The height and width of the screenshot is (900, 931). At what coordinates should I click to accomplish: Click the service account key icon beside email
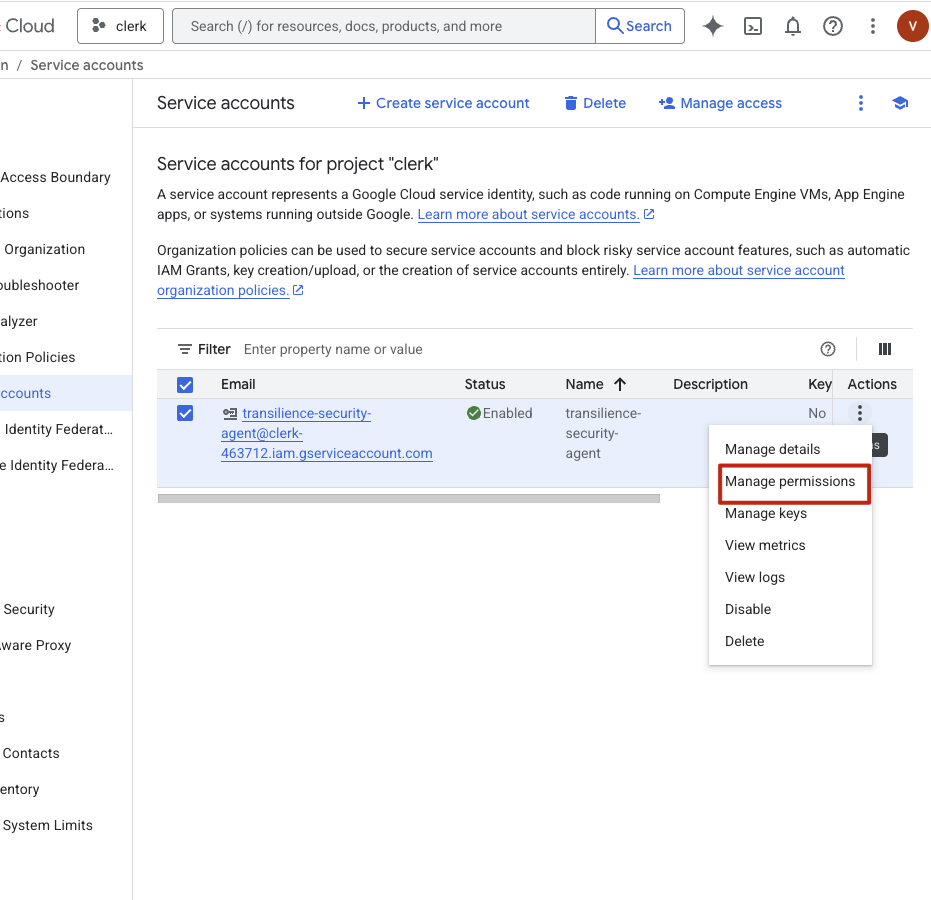point(230,413)
